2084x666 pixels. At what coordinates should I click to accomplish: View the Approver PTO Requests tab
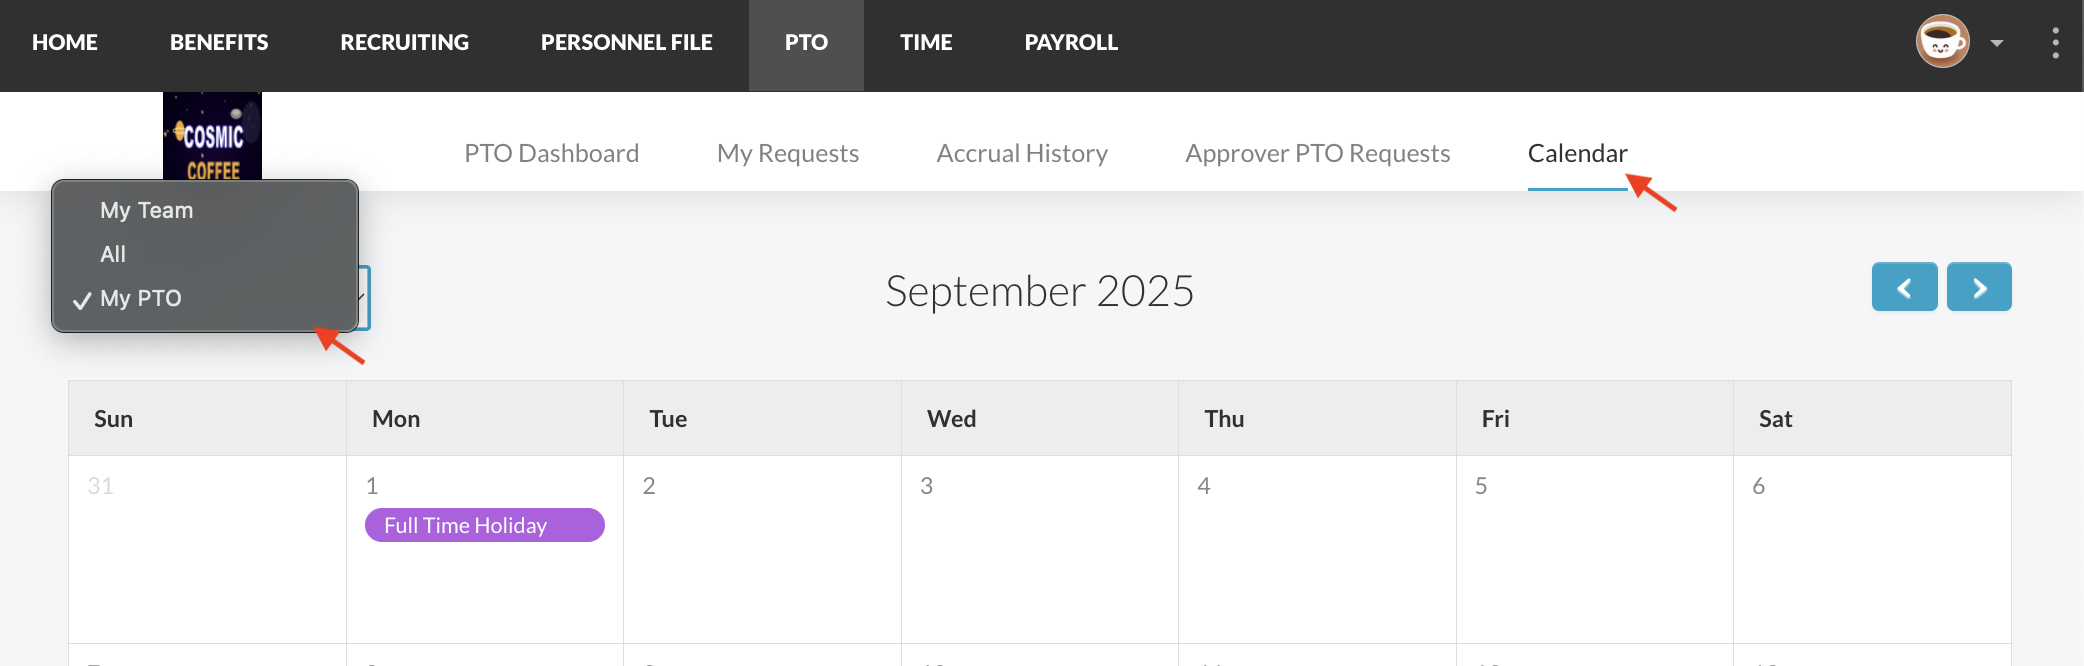click(x=1317, y=153)
